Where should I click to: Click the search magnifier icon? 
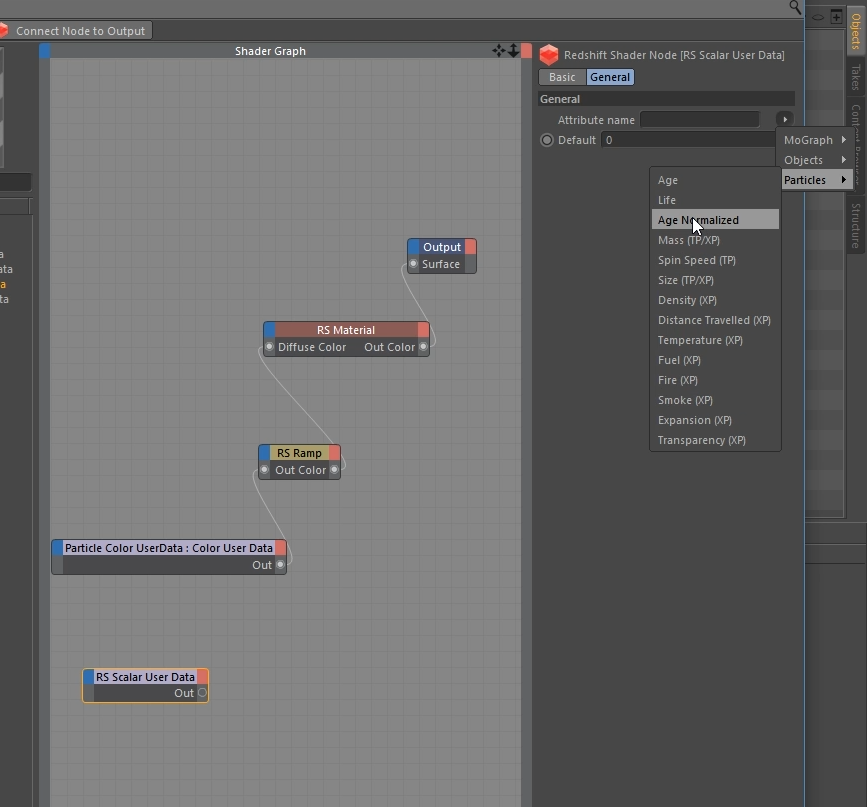[x=795, y=7]
